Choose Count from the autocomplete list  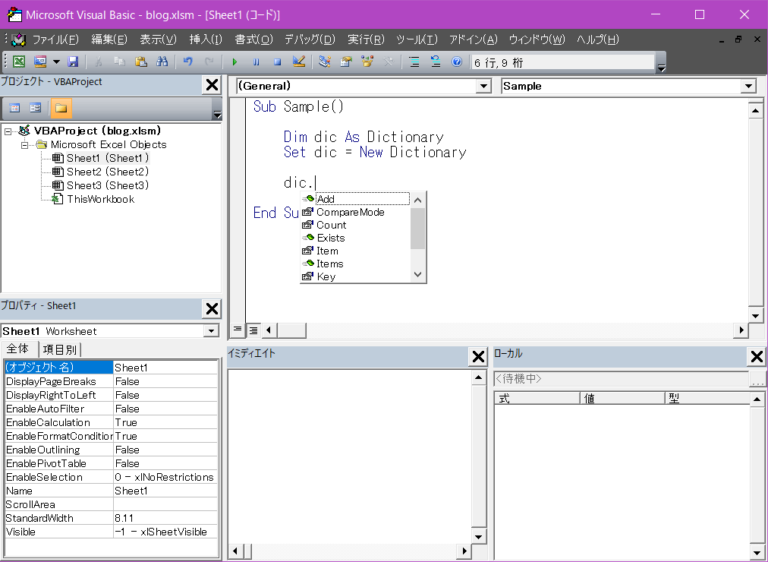[x=356, y=225]
